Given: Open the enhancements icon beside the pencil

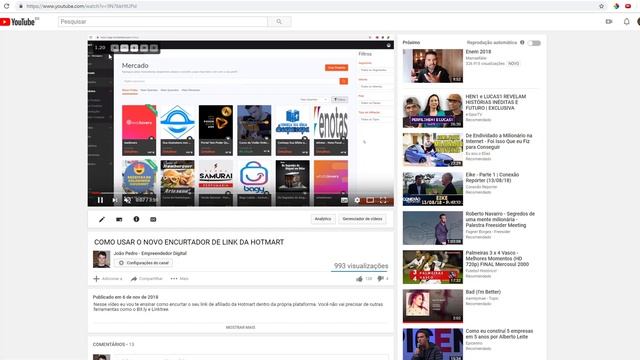Looking at the screenshot, I should point(119,219).
